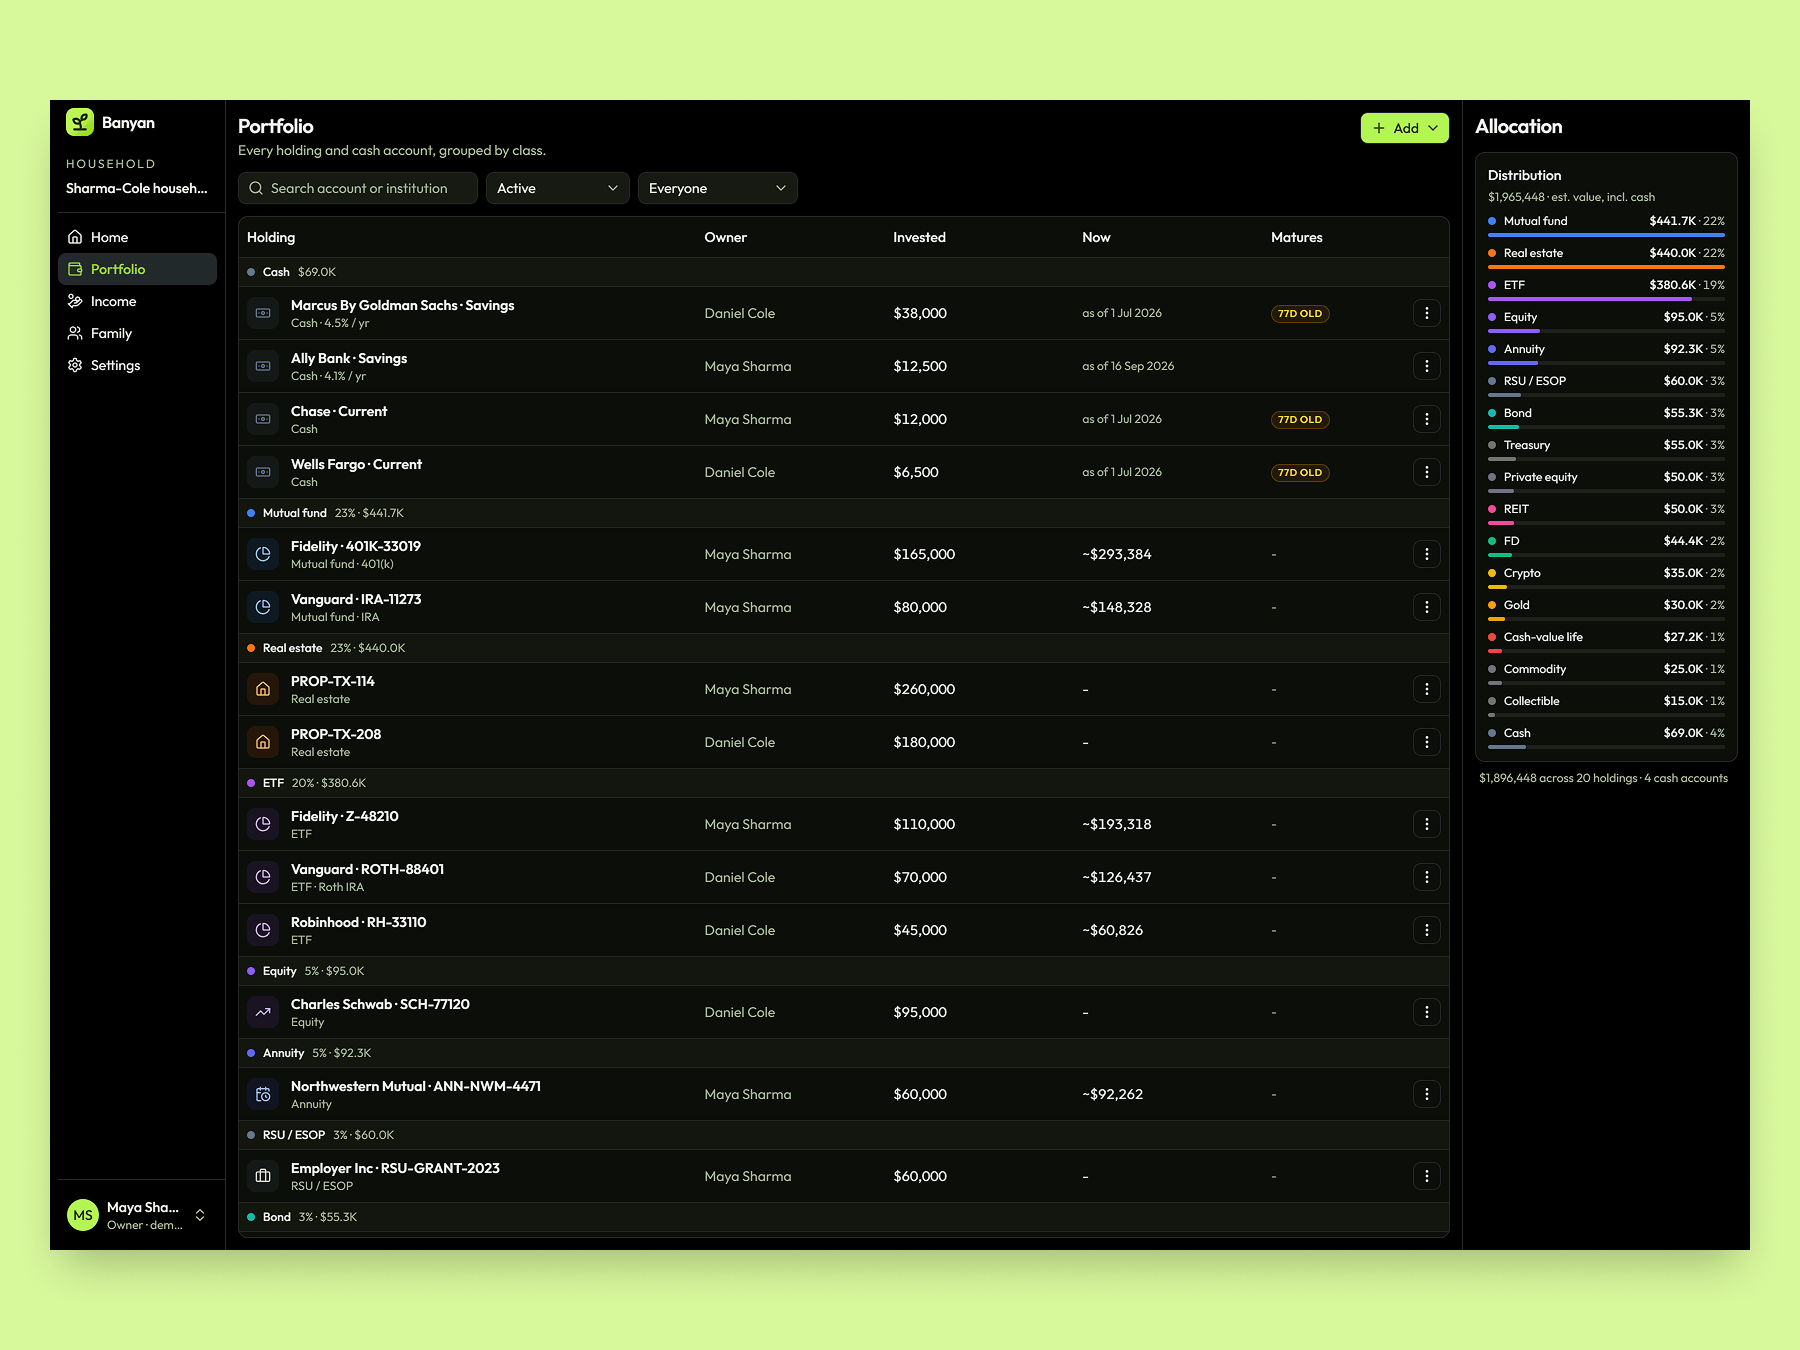Open the Everyone owner filter dropdown
1800x1350 pixels.
coord(718,188)
